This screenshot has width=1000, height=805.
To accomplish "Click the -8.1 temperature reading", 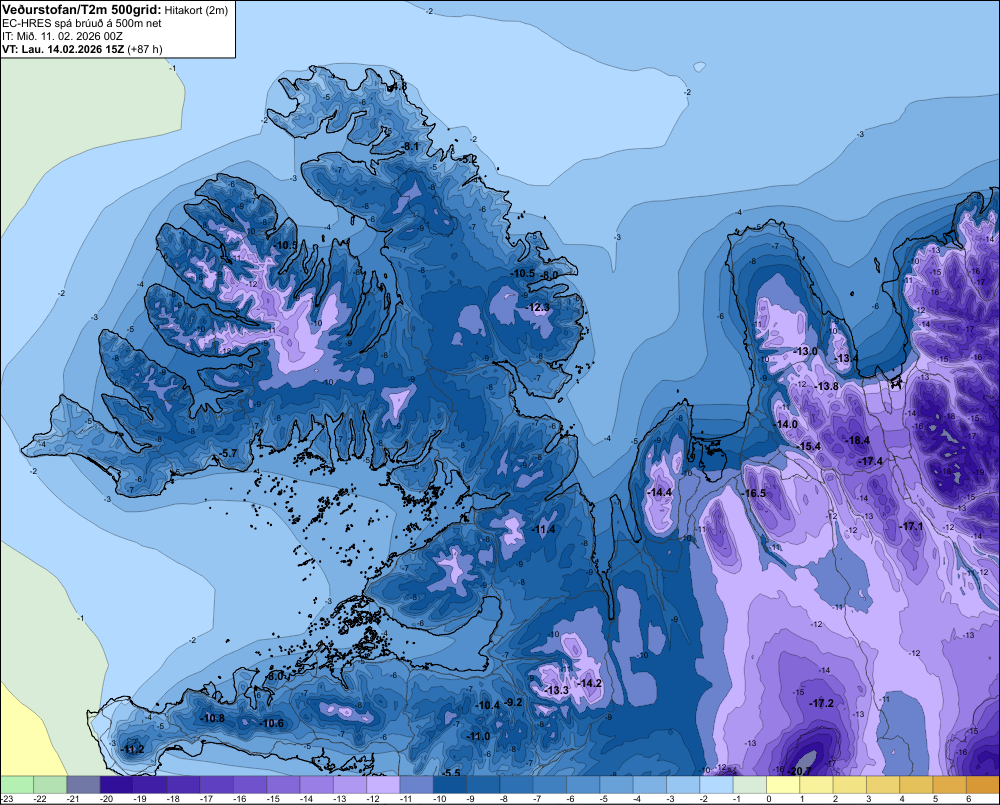I will (x=409, y=147).
